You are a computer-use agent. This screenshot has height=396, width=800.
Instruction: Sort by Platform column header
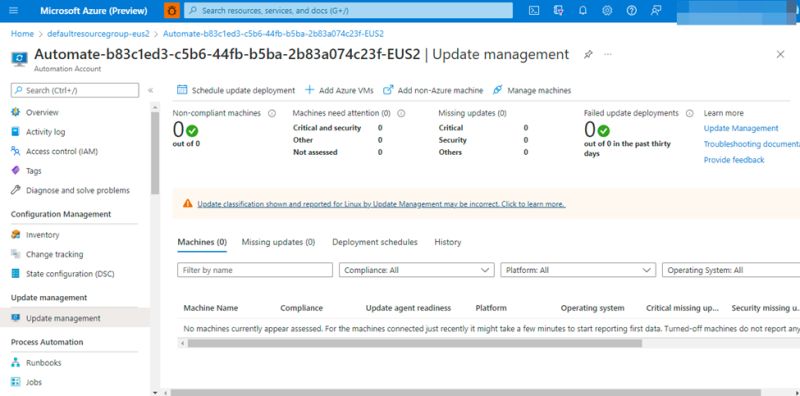pyautogui.click(x=491, y=308)
